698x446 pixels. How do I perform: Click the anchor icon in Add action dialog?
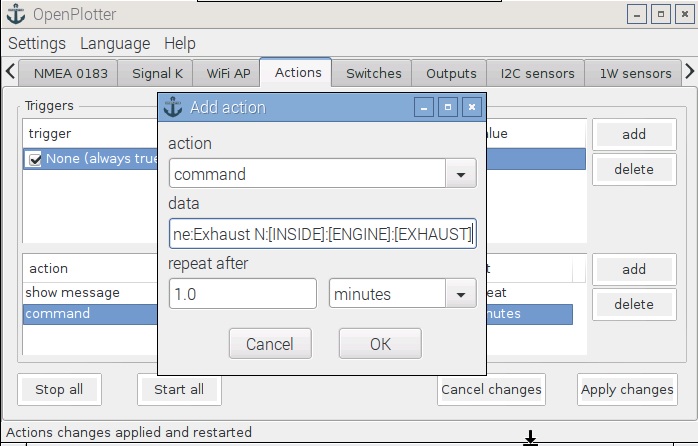coord(173,107)
